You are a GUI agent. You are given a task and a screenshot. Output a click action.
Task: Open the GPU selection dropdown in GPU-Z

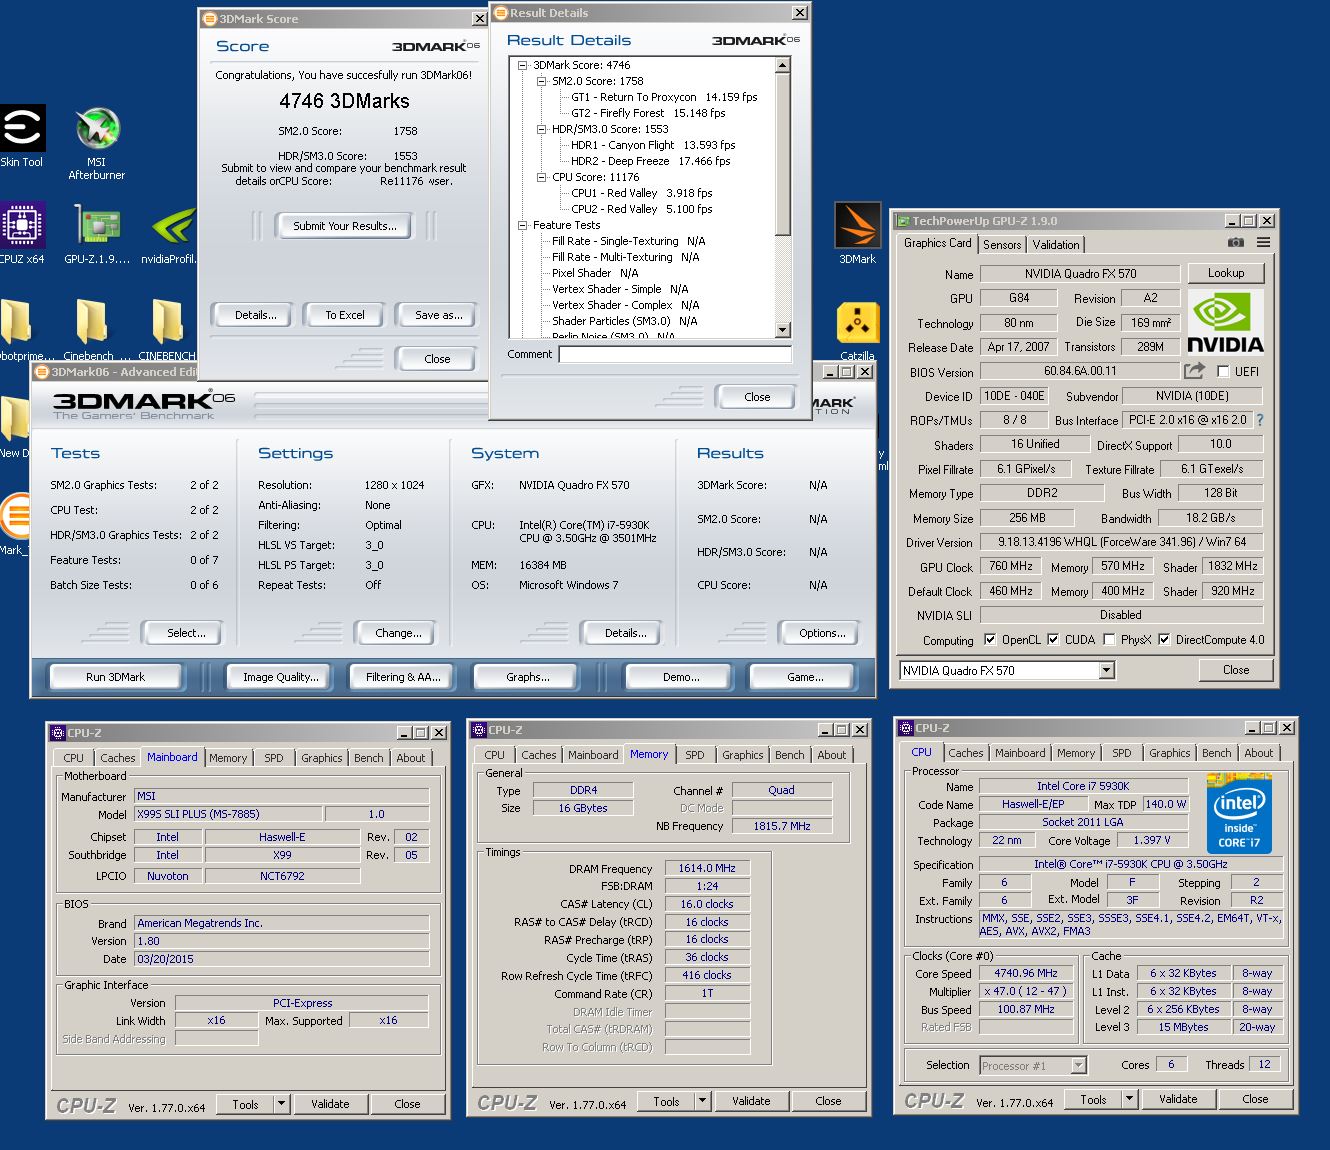pyautogui.click(x=1106, y=671)
